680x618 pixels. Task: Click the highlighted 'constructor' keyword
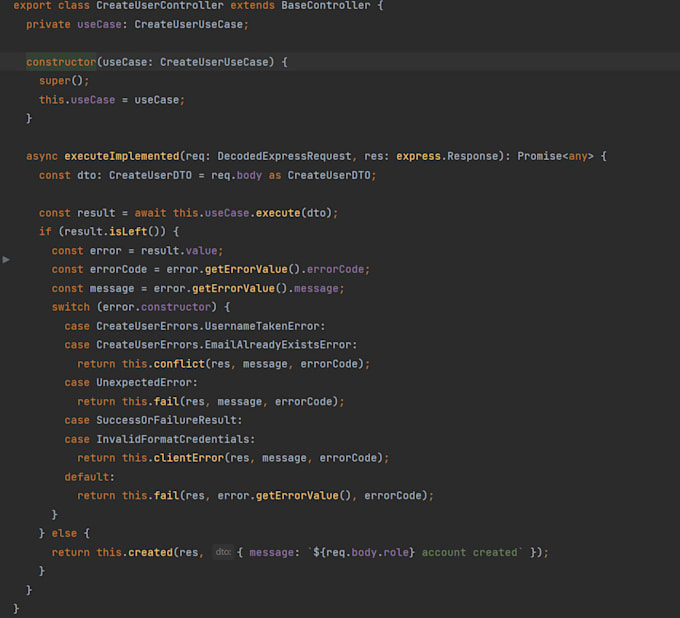point(61,62)
